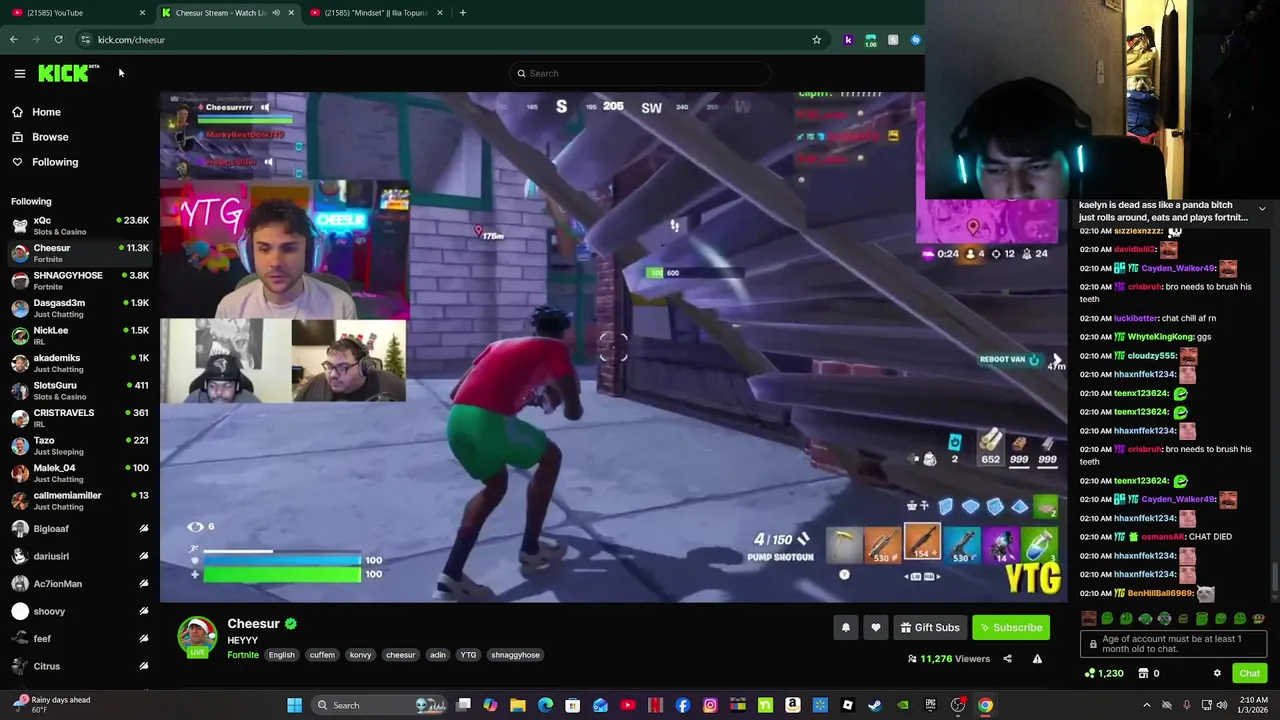Open Tazo channel in Following list
Viewport: 1280px width, 720px height.
80,446
